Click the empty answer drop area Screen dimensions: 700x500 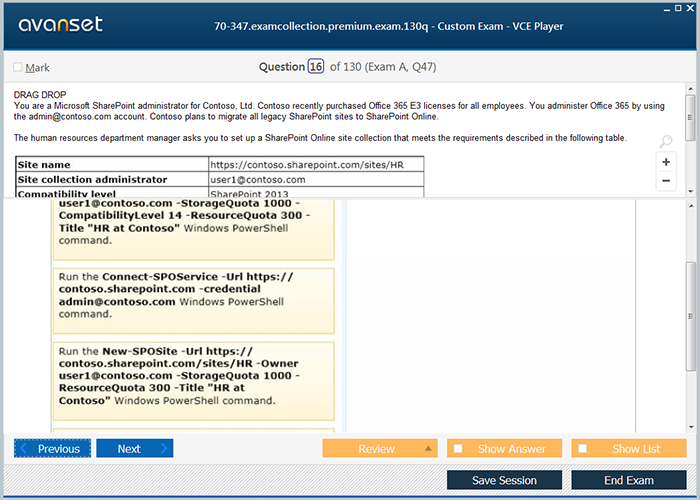(491, 316)
